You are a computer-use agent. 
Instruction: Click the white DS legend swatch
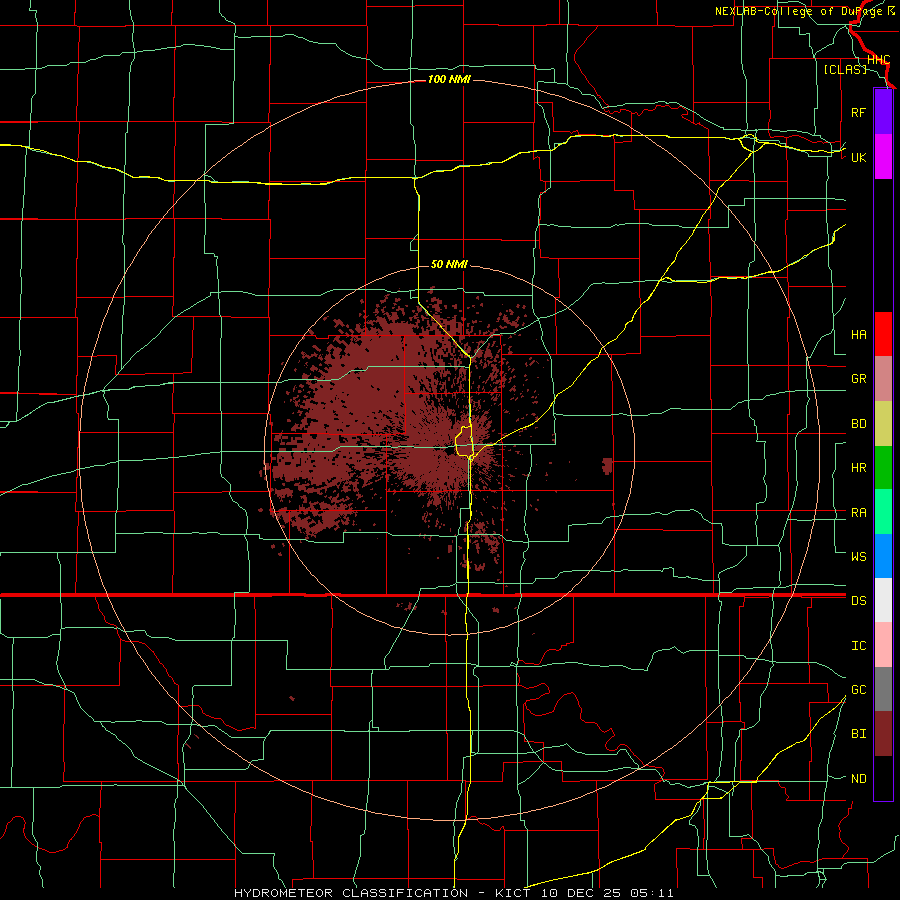pyautogui.click(x=883, y=600)
